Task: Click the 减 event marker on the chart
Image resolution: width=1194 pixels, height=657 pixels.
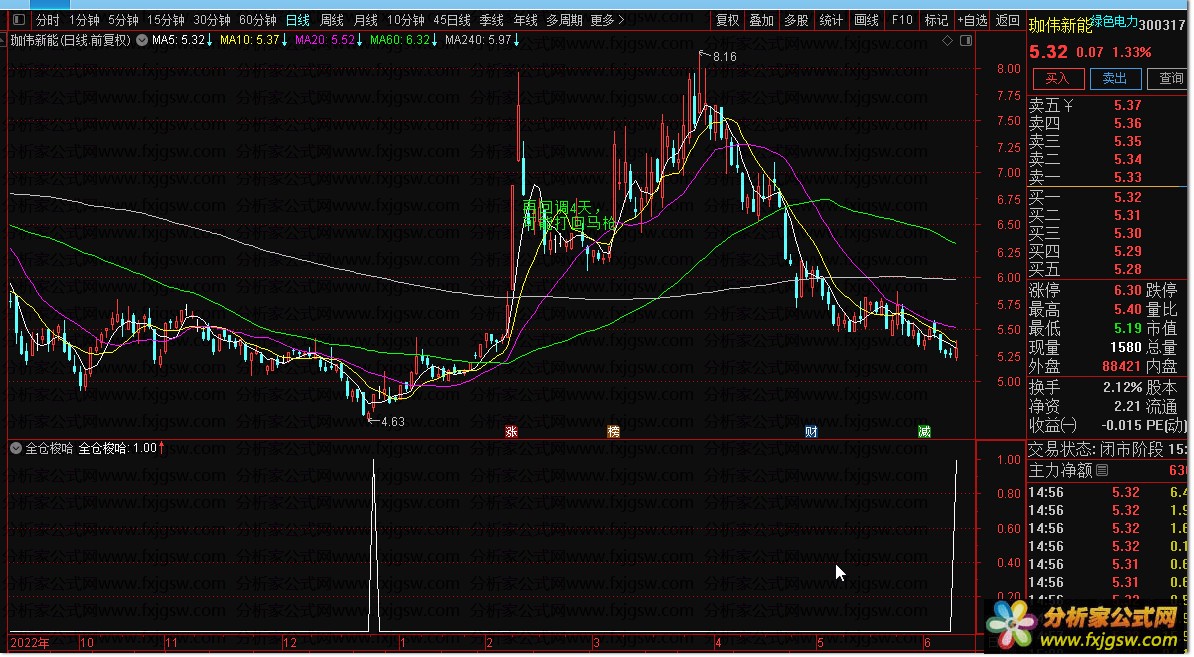Action: pyautogui.click(x=924, y=432)
